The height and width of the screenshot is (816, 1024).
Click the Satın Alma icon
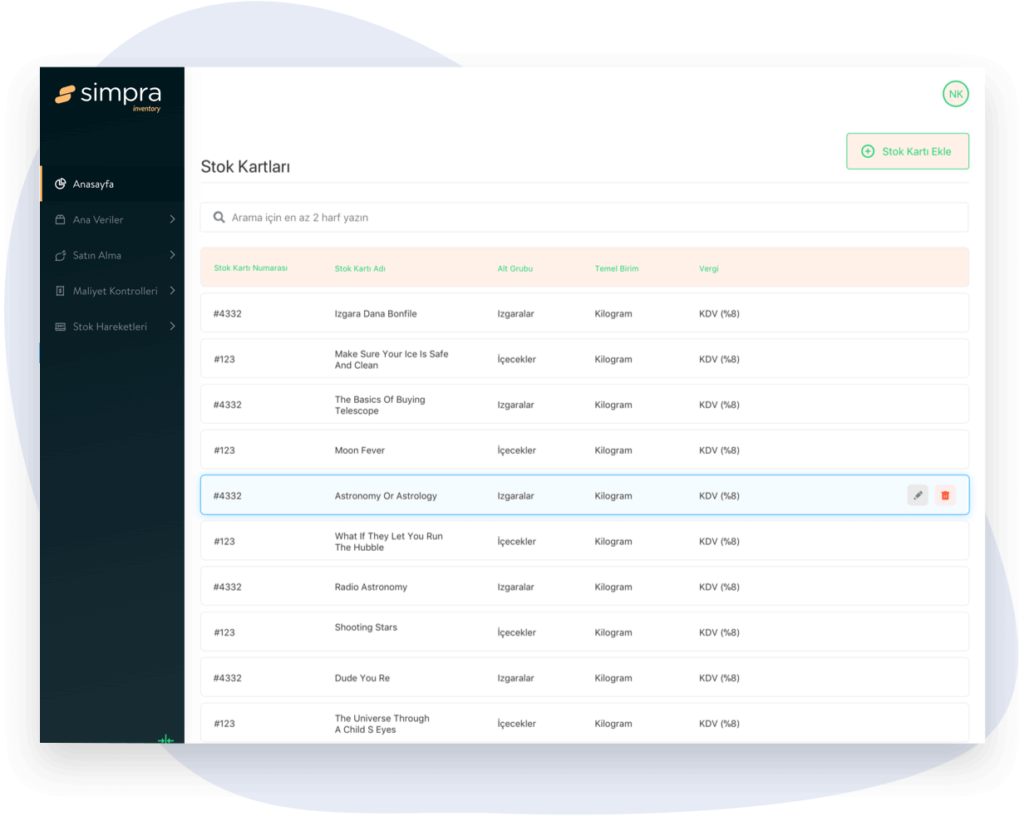60,255
